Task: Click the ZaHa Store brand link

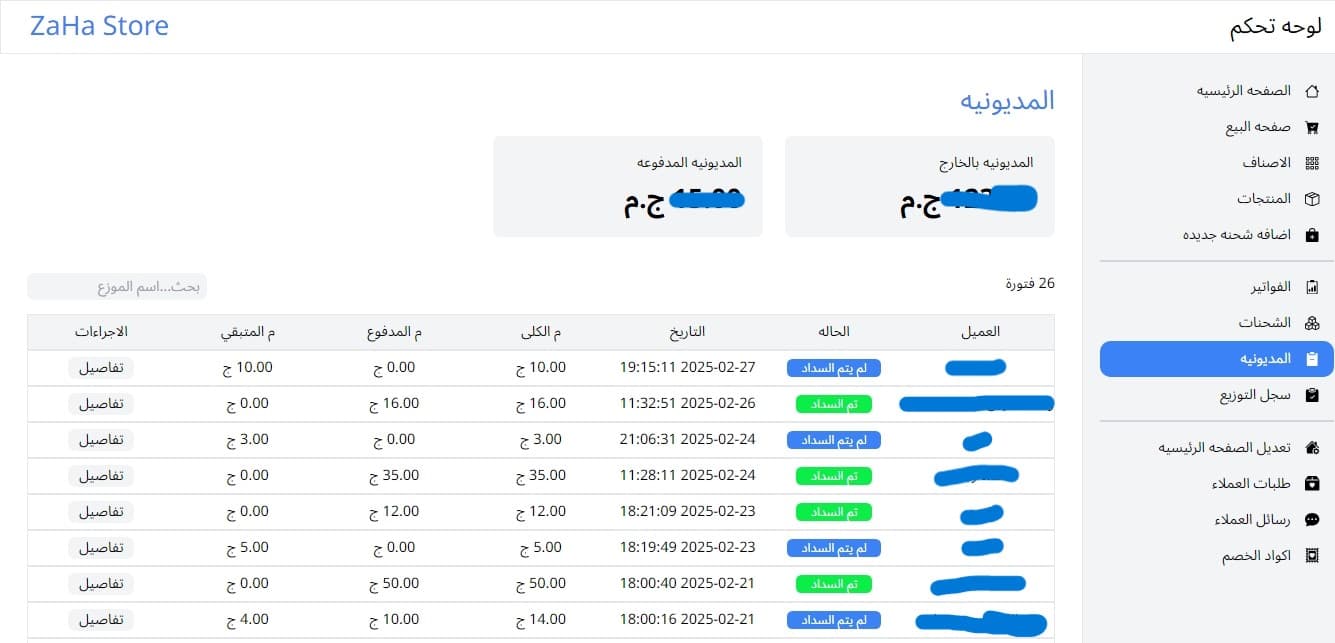Action: click(x=99, y=26)
